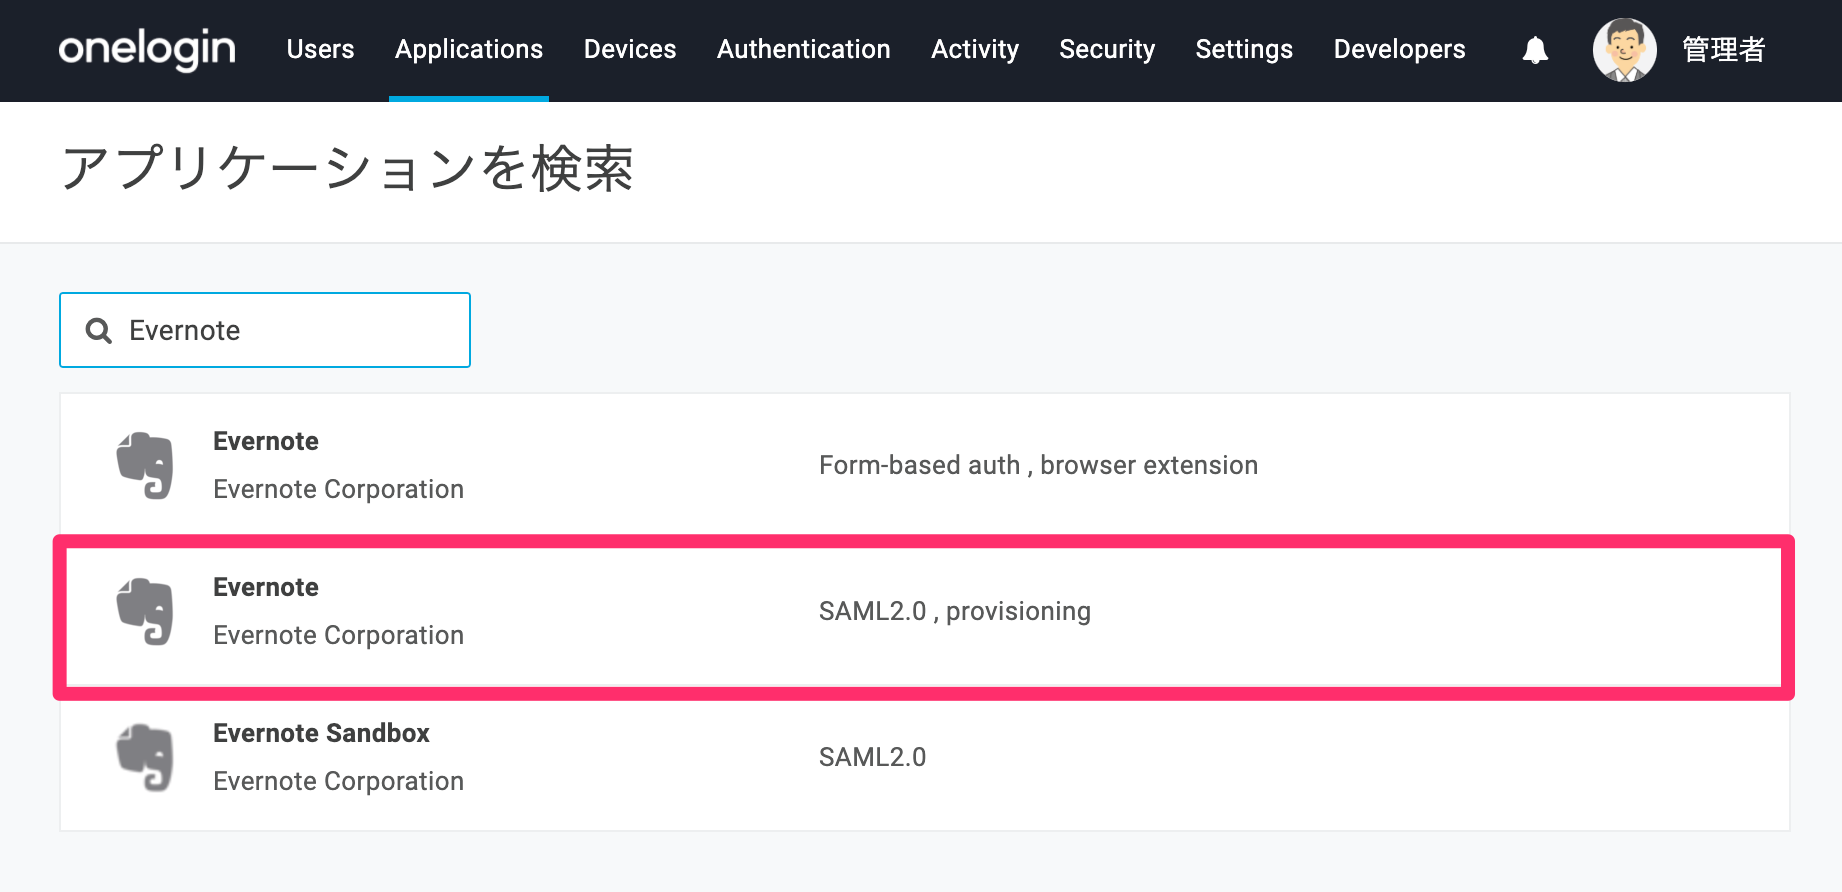Screen dimensions: 1842x892
Task: Open the Applications menu
Action: pos(469,49)
